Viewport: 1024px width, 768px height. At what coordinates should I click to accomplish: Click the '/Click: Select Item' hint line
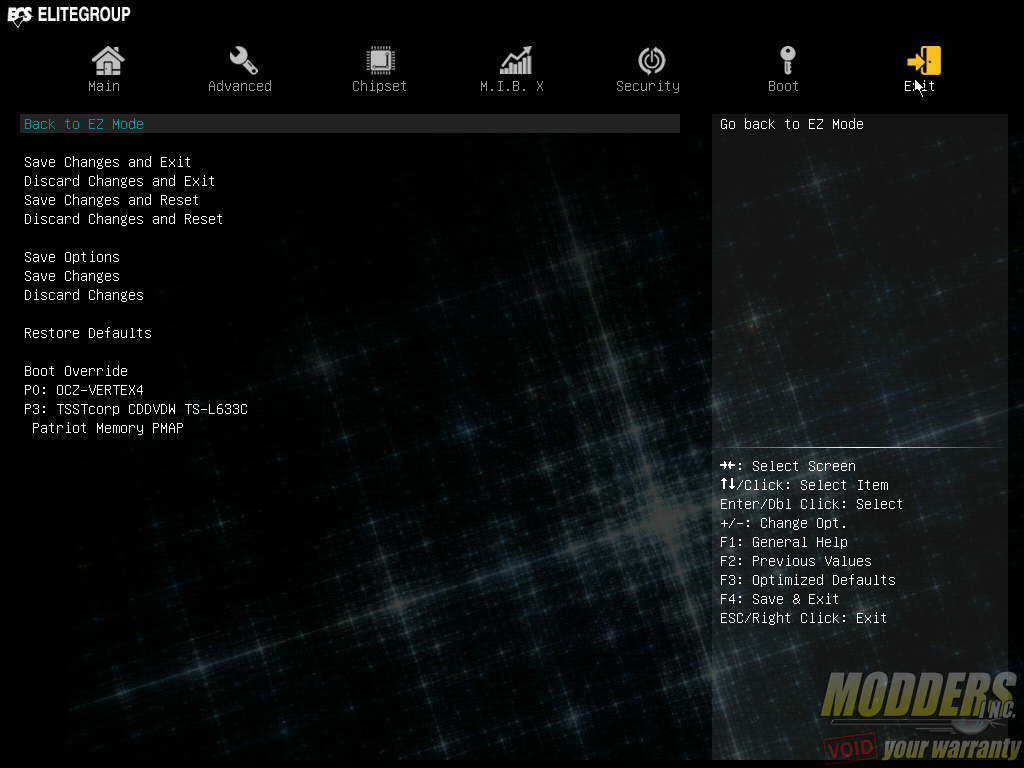tap(804, 485)
